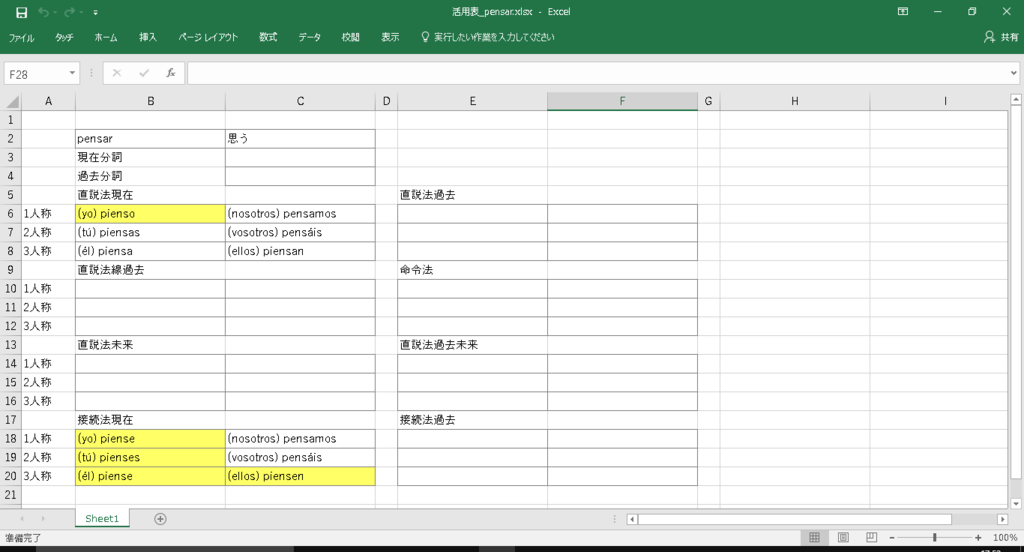Viewport: 1024px width, 552px height.
Task: Click inside the formula bar input
Action: (x=597, y=74)
